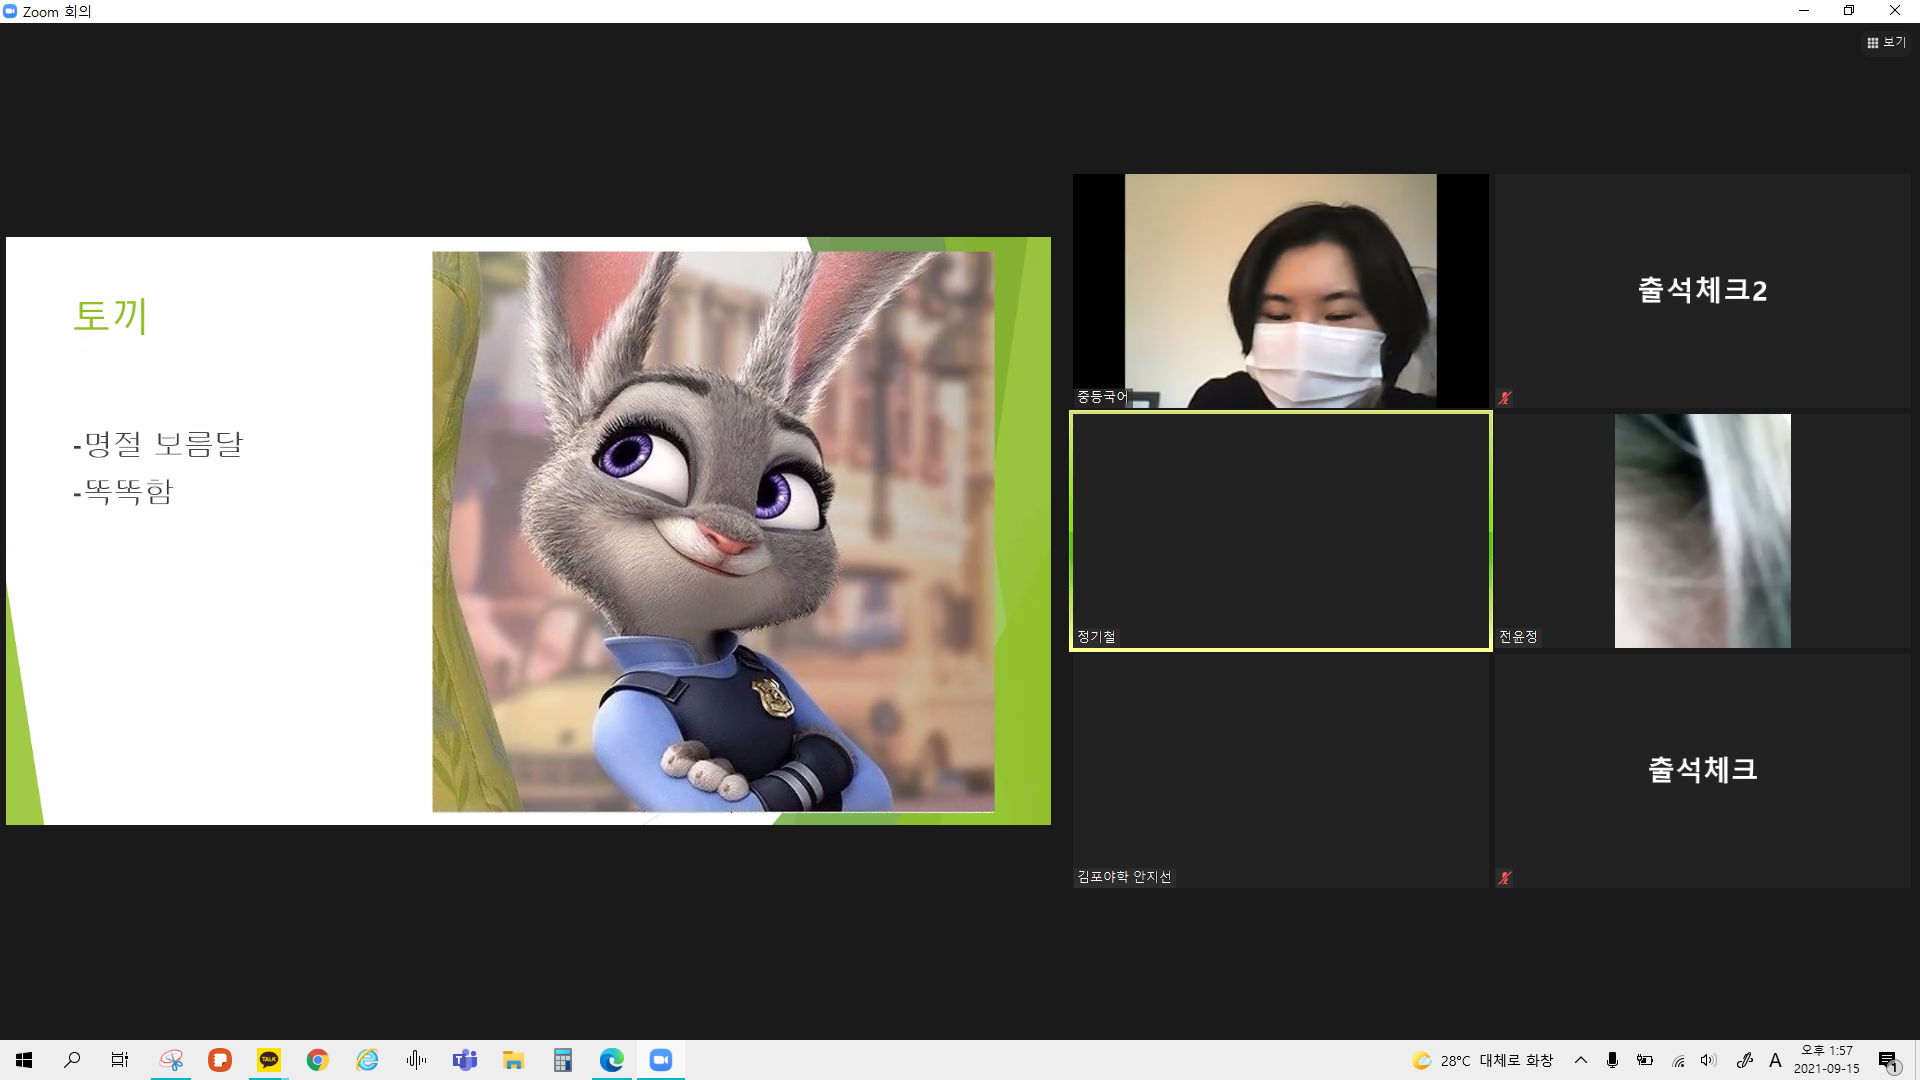
Task: Open the orange app taskbar icon
Action: click(x=220, y=1060)
